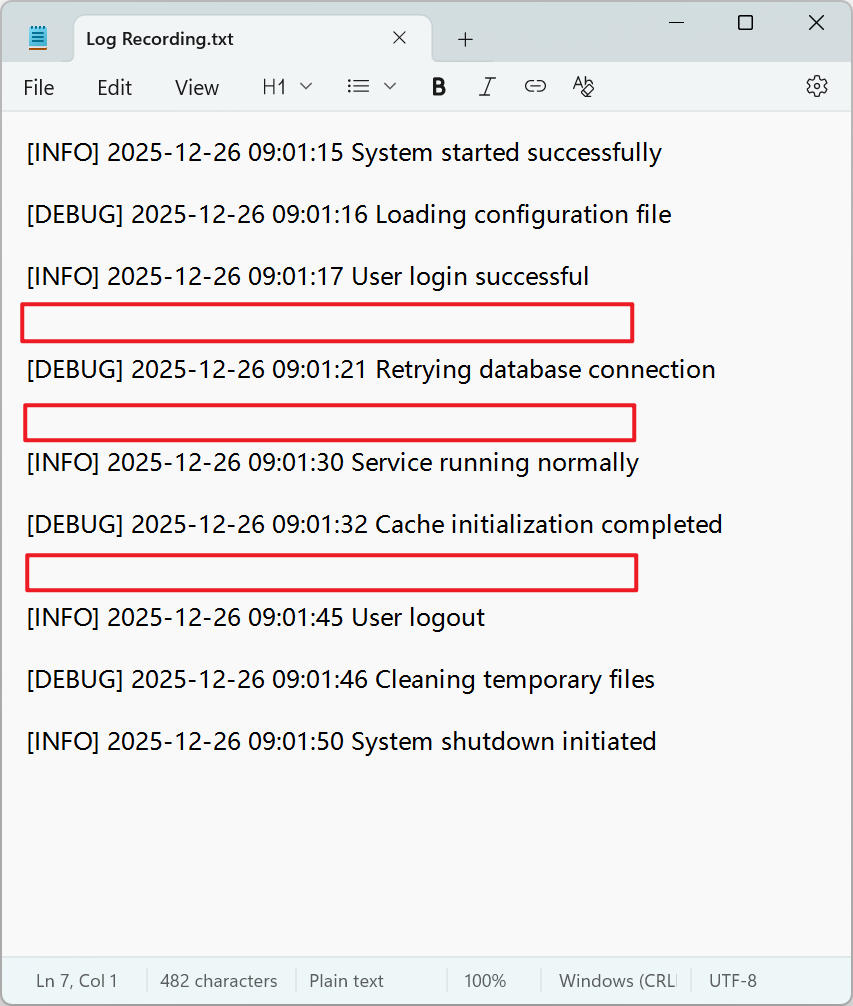This screenshot has width=853, height=1006.
Task: Click the Plain text indicator in status bar
Action: [x=346, y=981]
